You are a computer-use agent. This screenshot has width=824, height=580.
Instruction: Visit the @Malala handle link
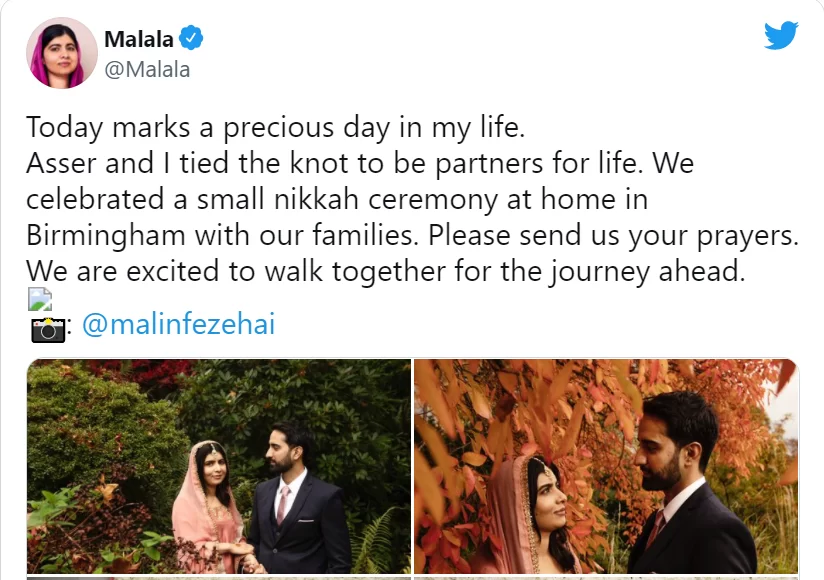[147, 70]
